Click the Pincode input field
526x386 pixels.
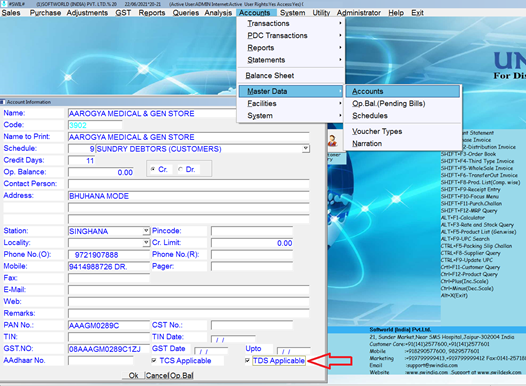coord(252,231)
